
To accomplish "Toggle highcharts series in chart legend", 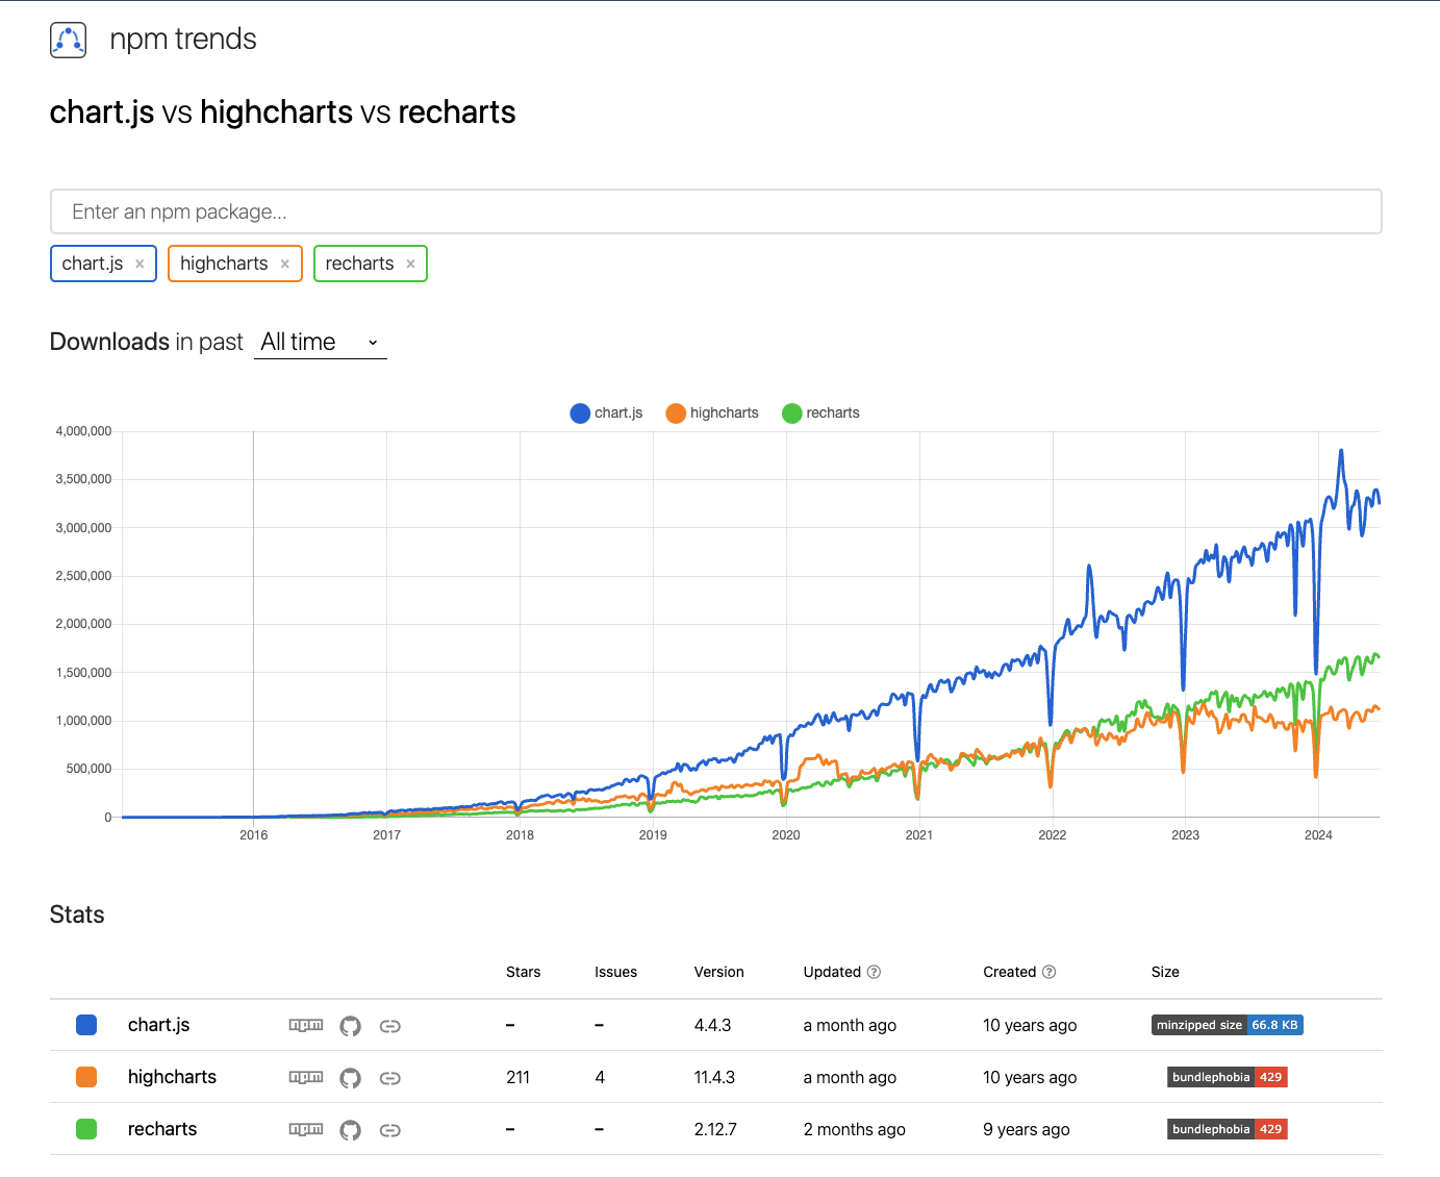I will [x=712, y=413].
